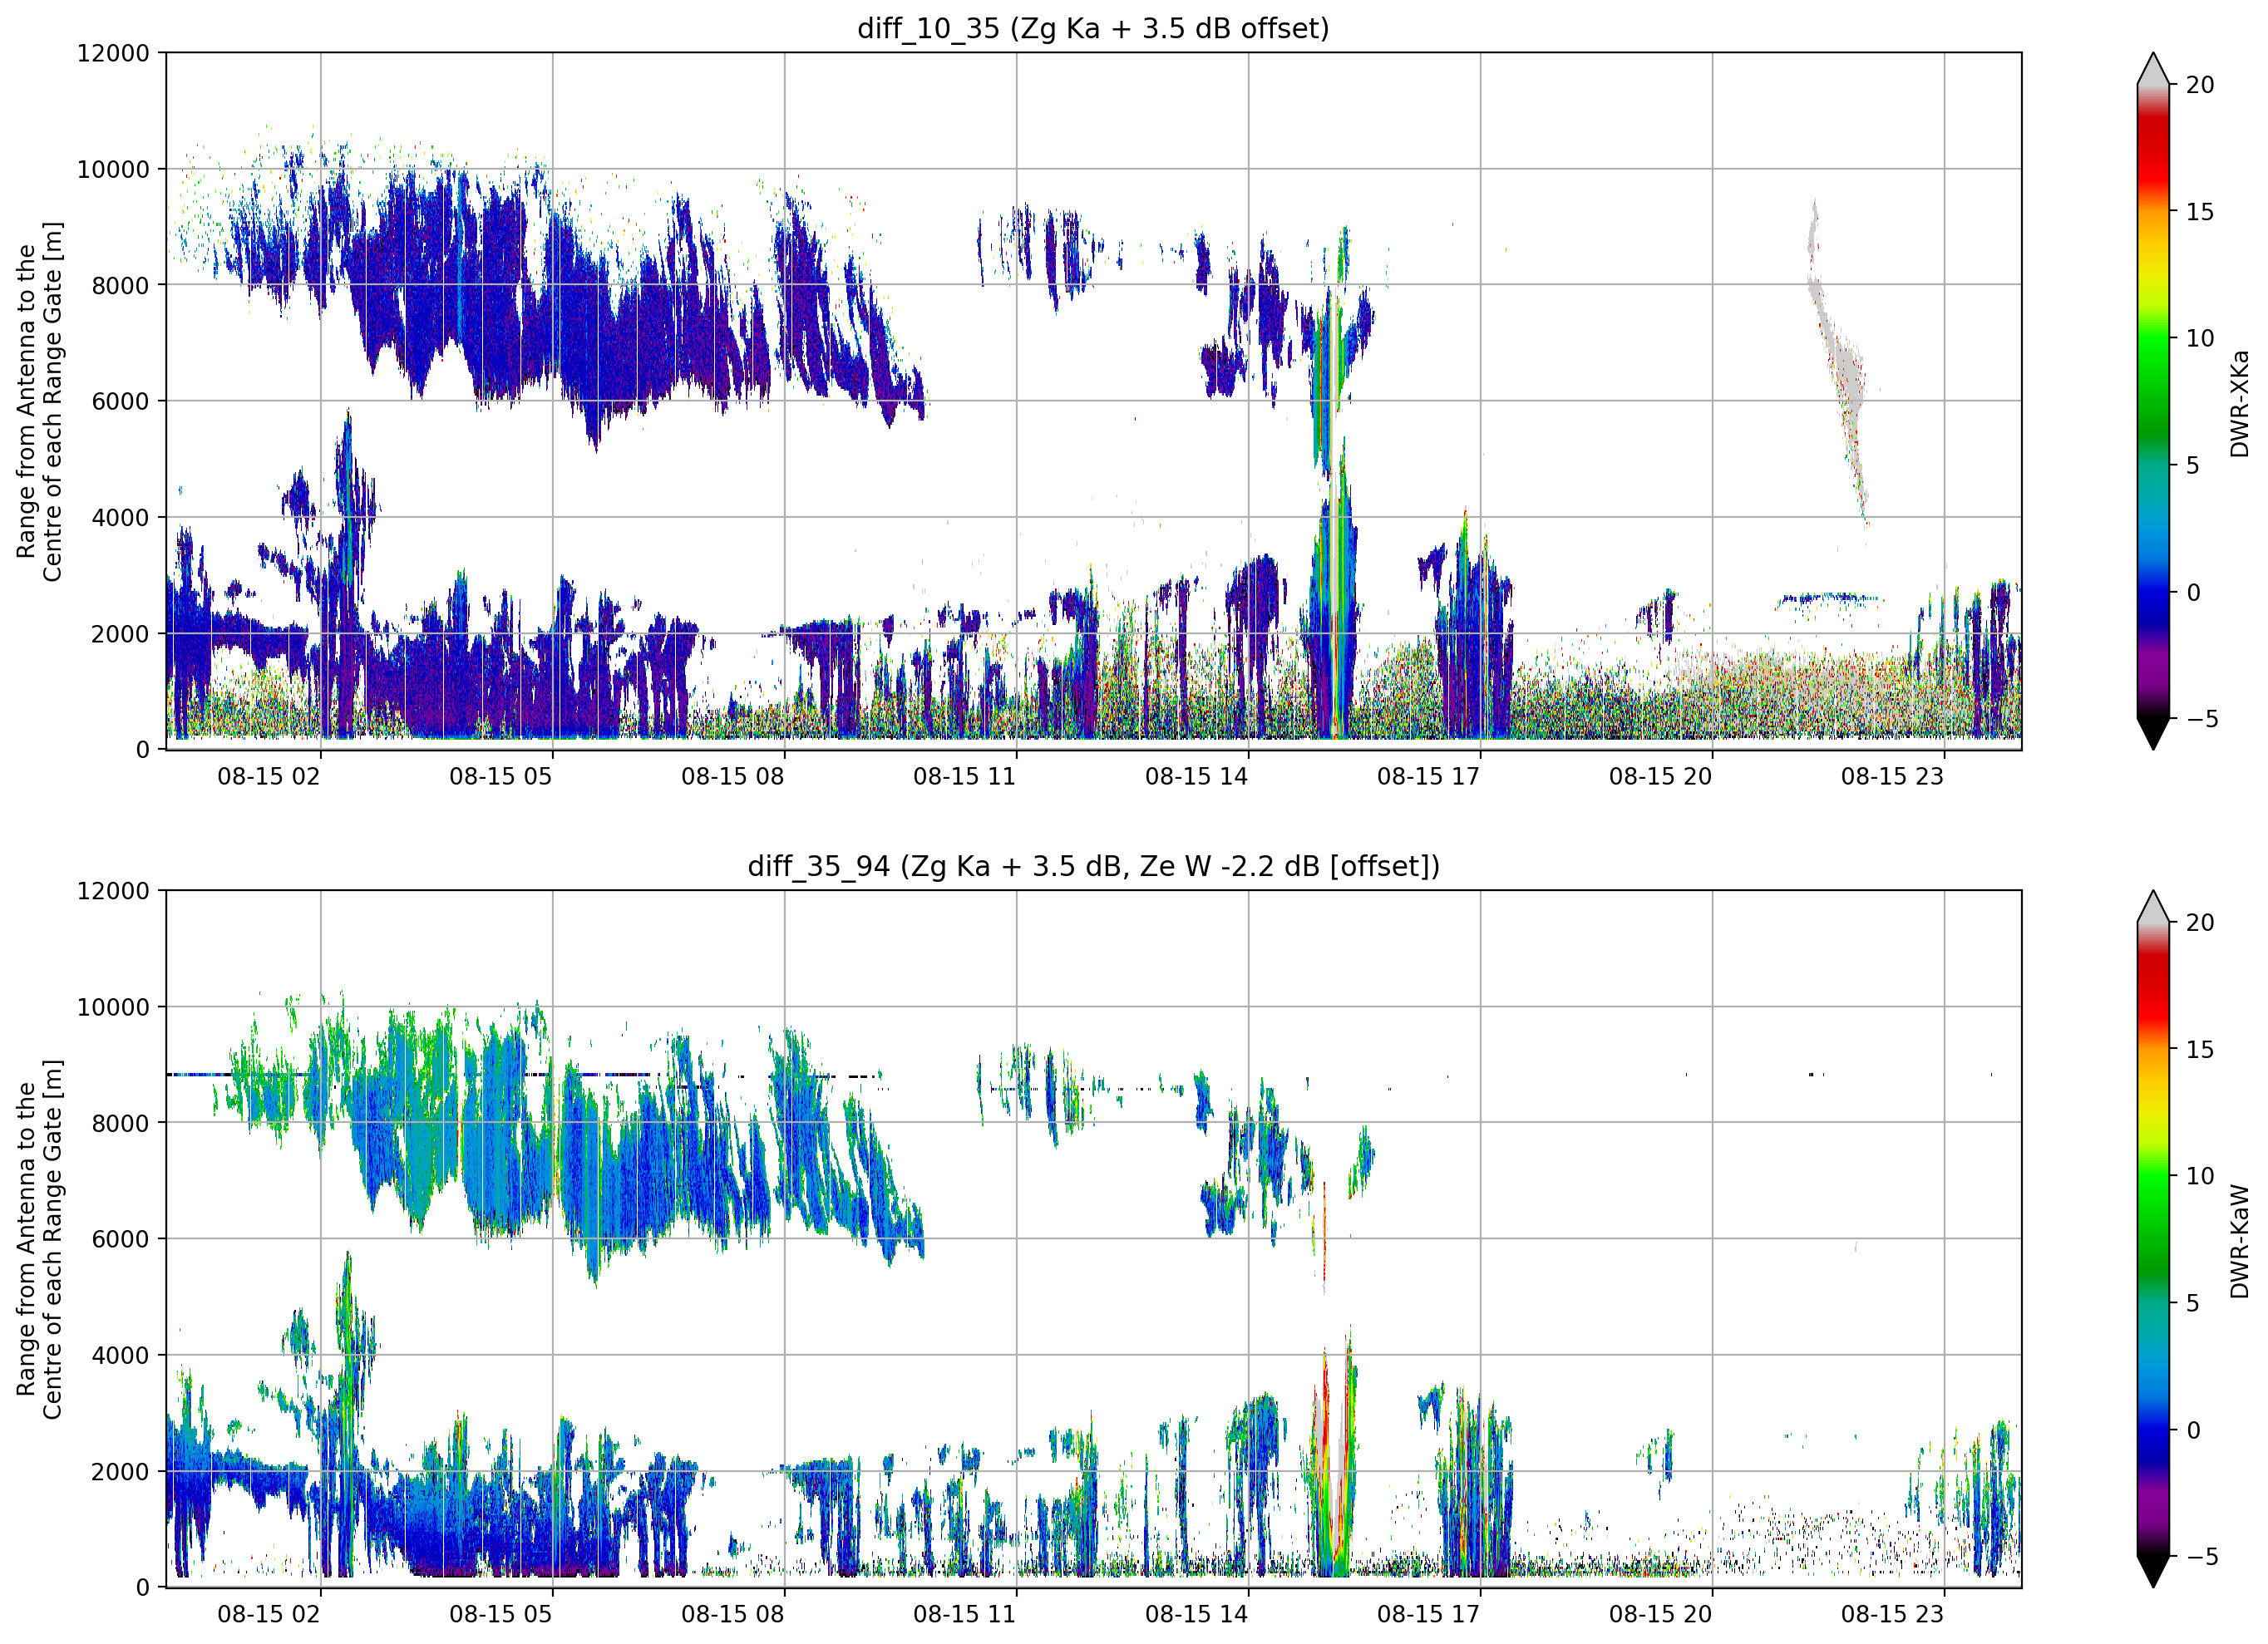Click the 2000 y-tick of the diff_10_35 plot
The image size is (2268, 1644).
[x=120, y=633]
